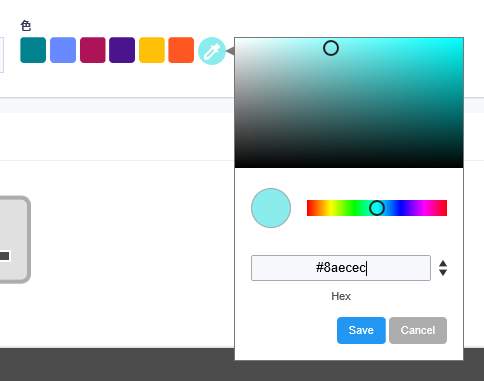Click the saturation picker circle handle
Viewport: 484px width, 381px height.
click(331, 48)
